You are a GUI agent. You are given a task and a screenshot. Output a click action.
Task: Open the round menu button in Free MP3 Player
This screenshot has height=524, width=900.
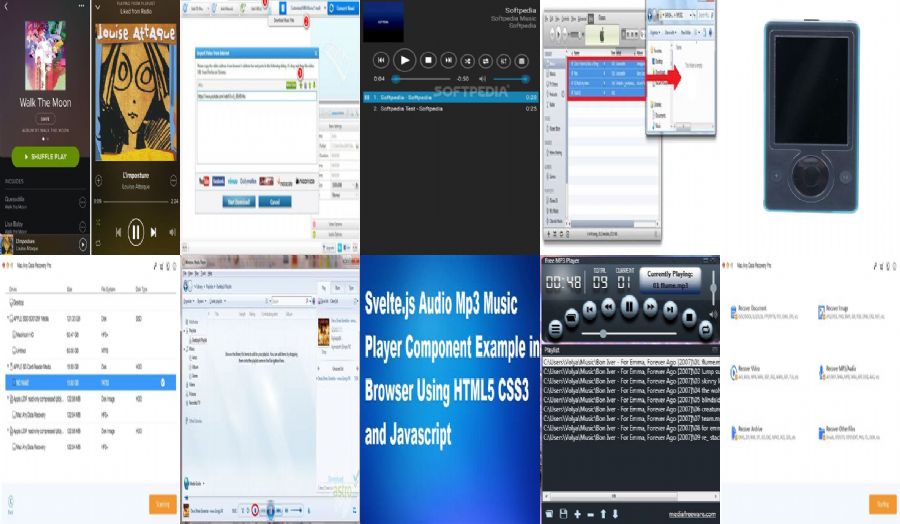555,328
